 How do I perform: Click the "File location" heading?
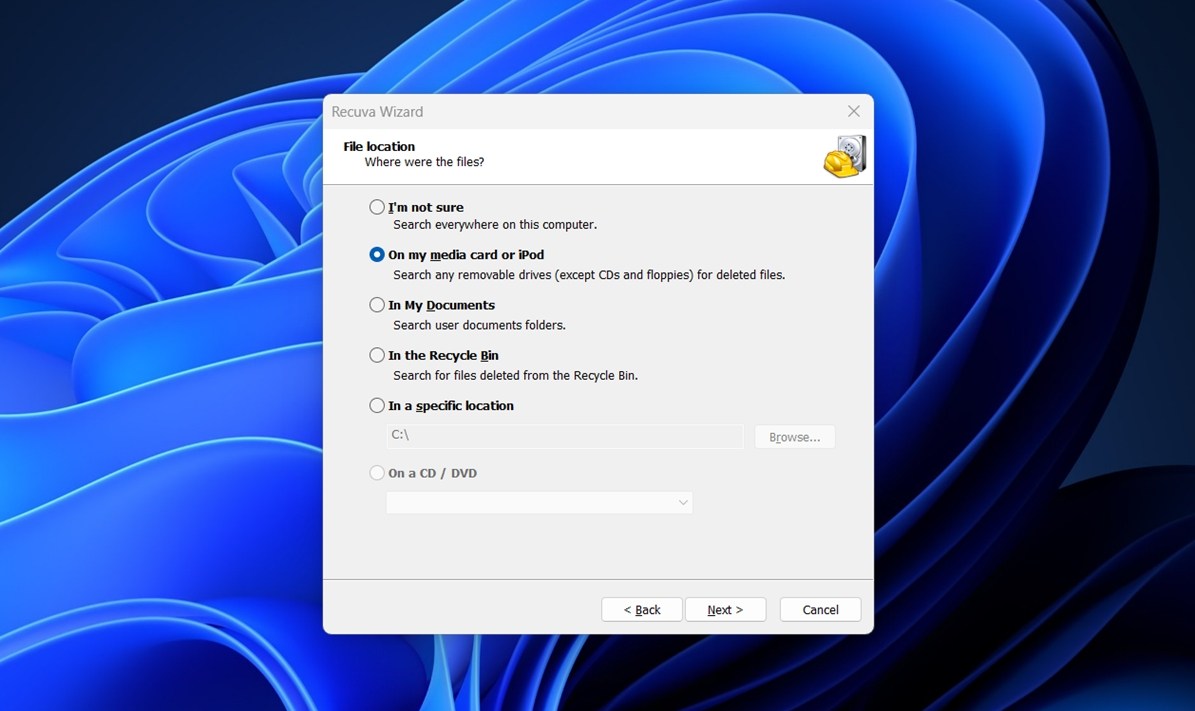tap(379, 146)
